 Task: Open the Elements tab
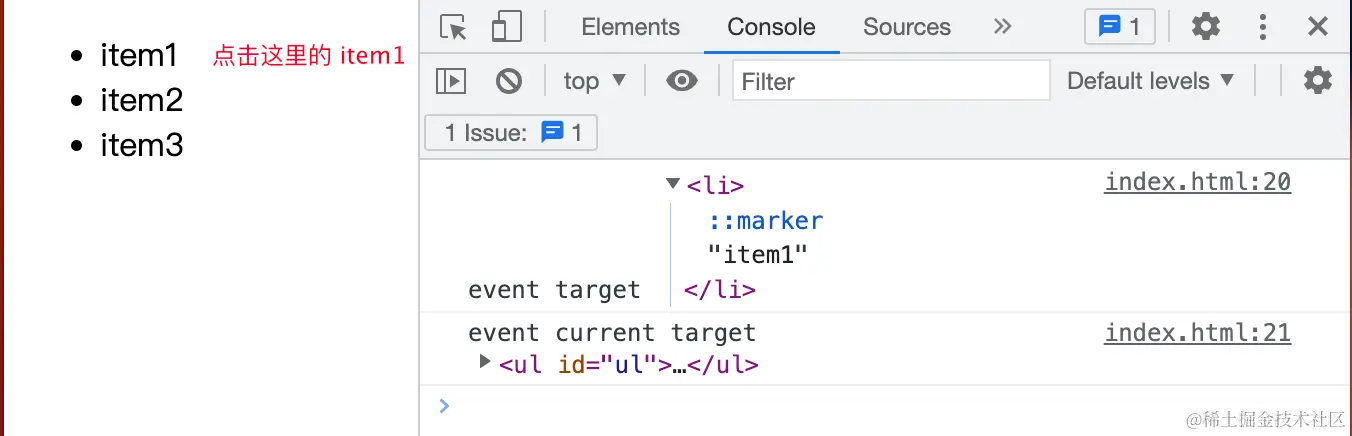[630, 27]
